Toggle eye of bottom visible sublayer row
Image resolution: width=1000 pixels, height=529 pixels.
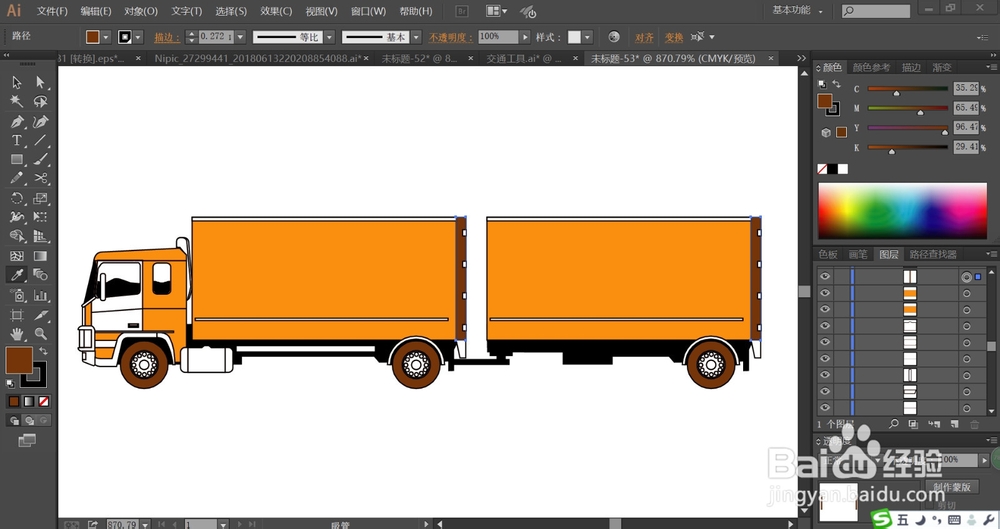point(825,408)
